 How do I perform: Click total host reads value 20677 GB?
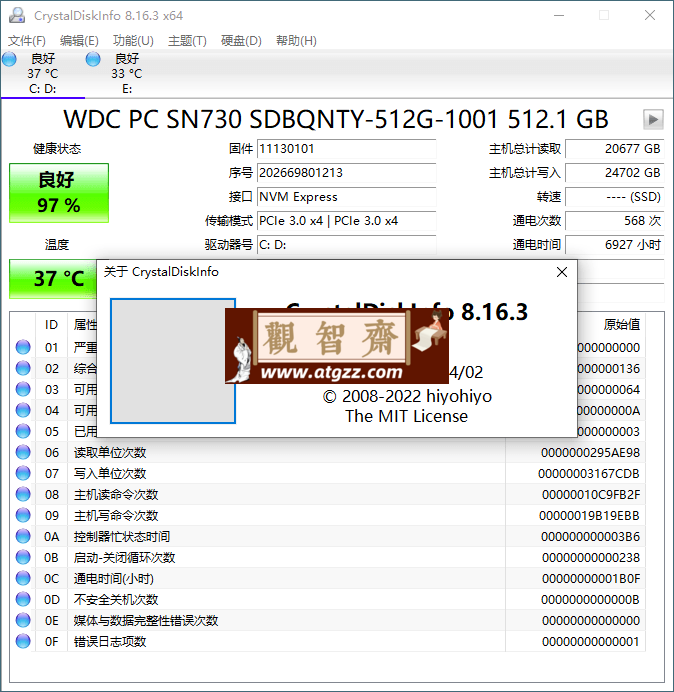tap(614, 149)
